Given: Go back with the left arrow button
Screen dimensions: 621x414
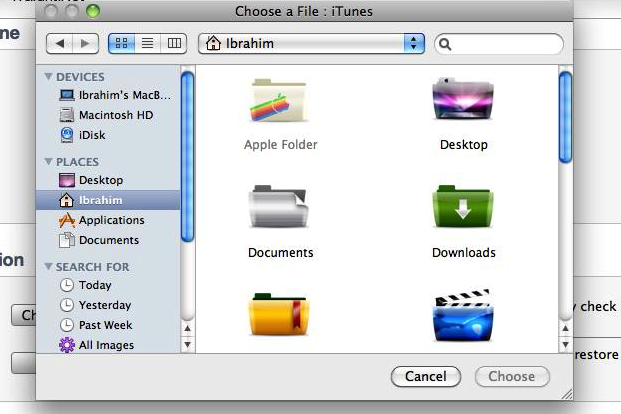Looking at the screenshot, I should point(59,43).
